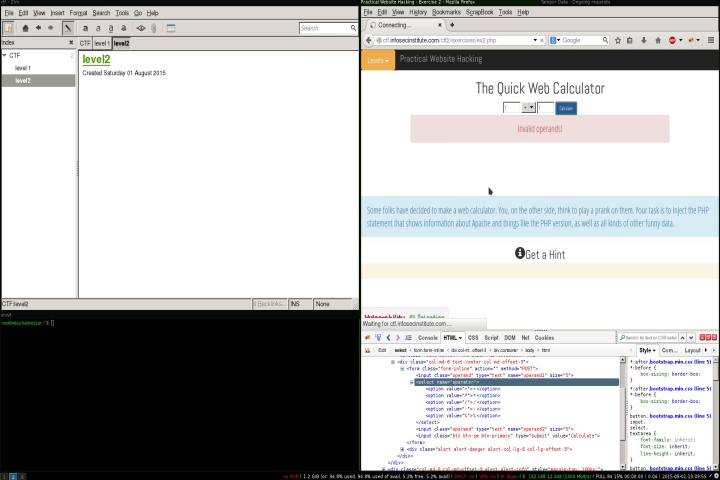Collapse the CTF tree node in Zim index
Image resolution: width=720 pixels, height=480 pixels.
pyautogui.click(x=5, y=55)
